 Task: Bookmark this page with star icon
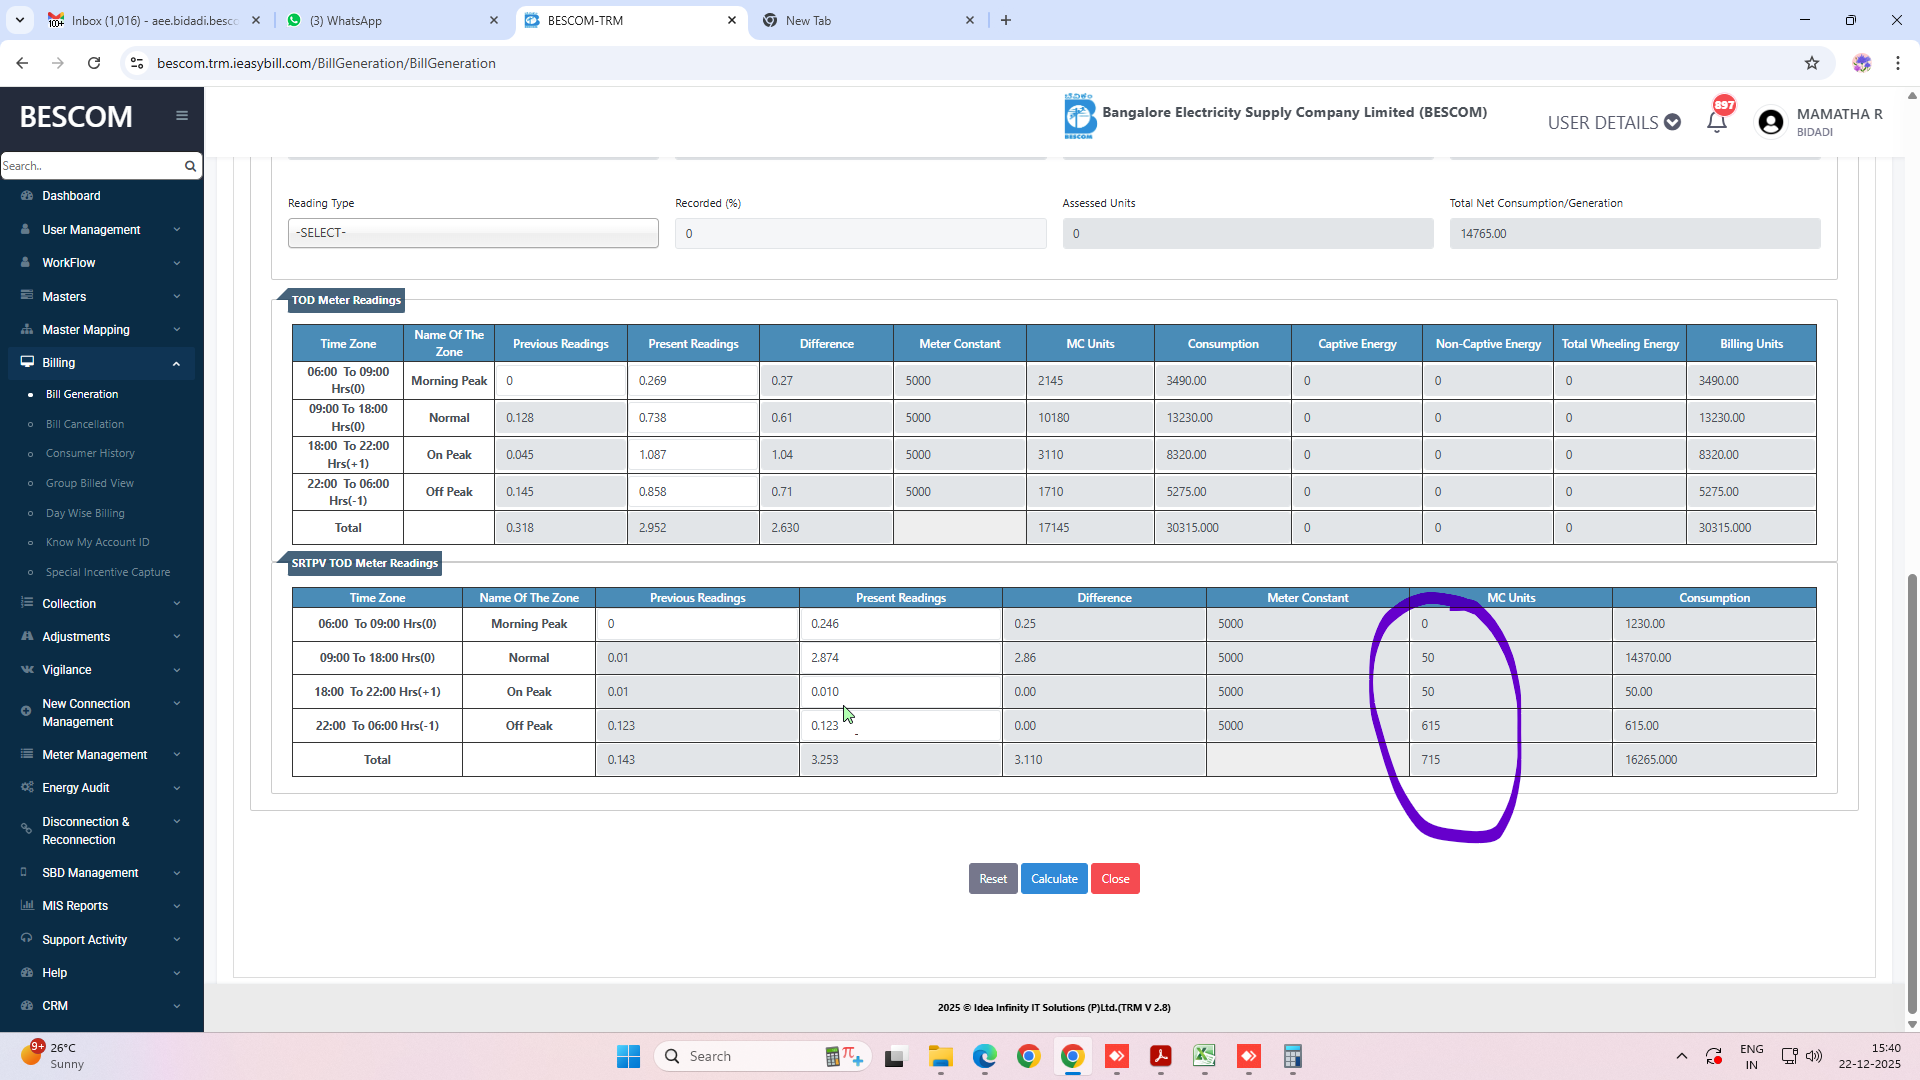(x=1811, y=63)
